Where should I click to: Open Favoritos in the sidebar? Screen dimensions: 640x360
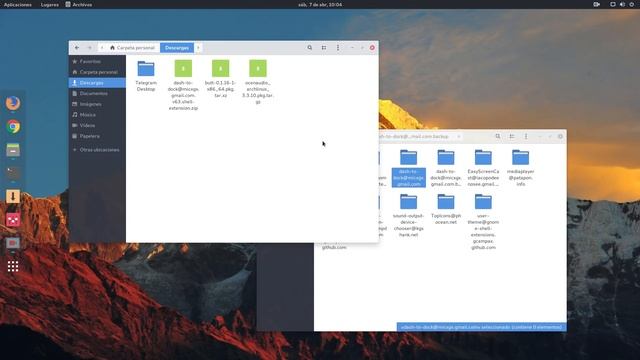[x=97, y=61]
